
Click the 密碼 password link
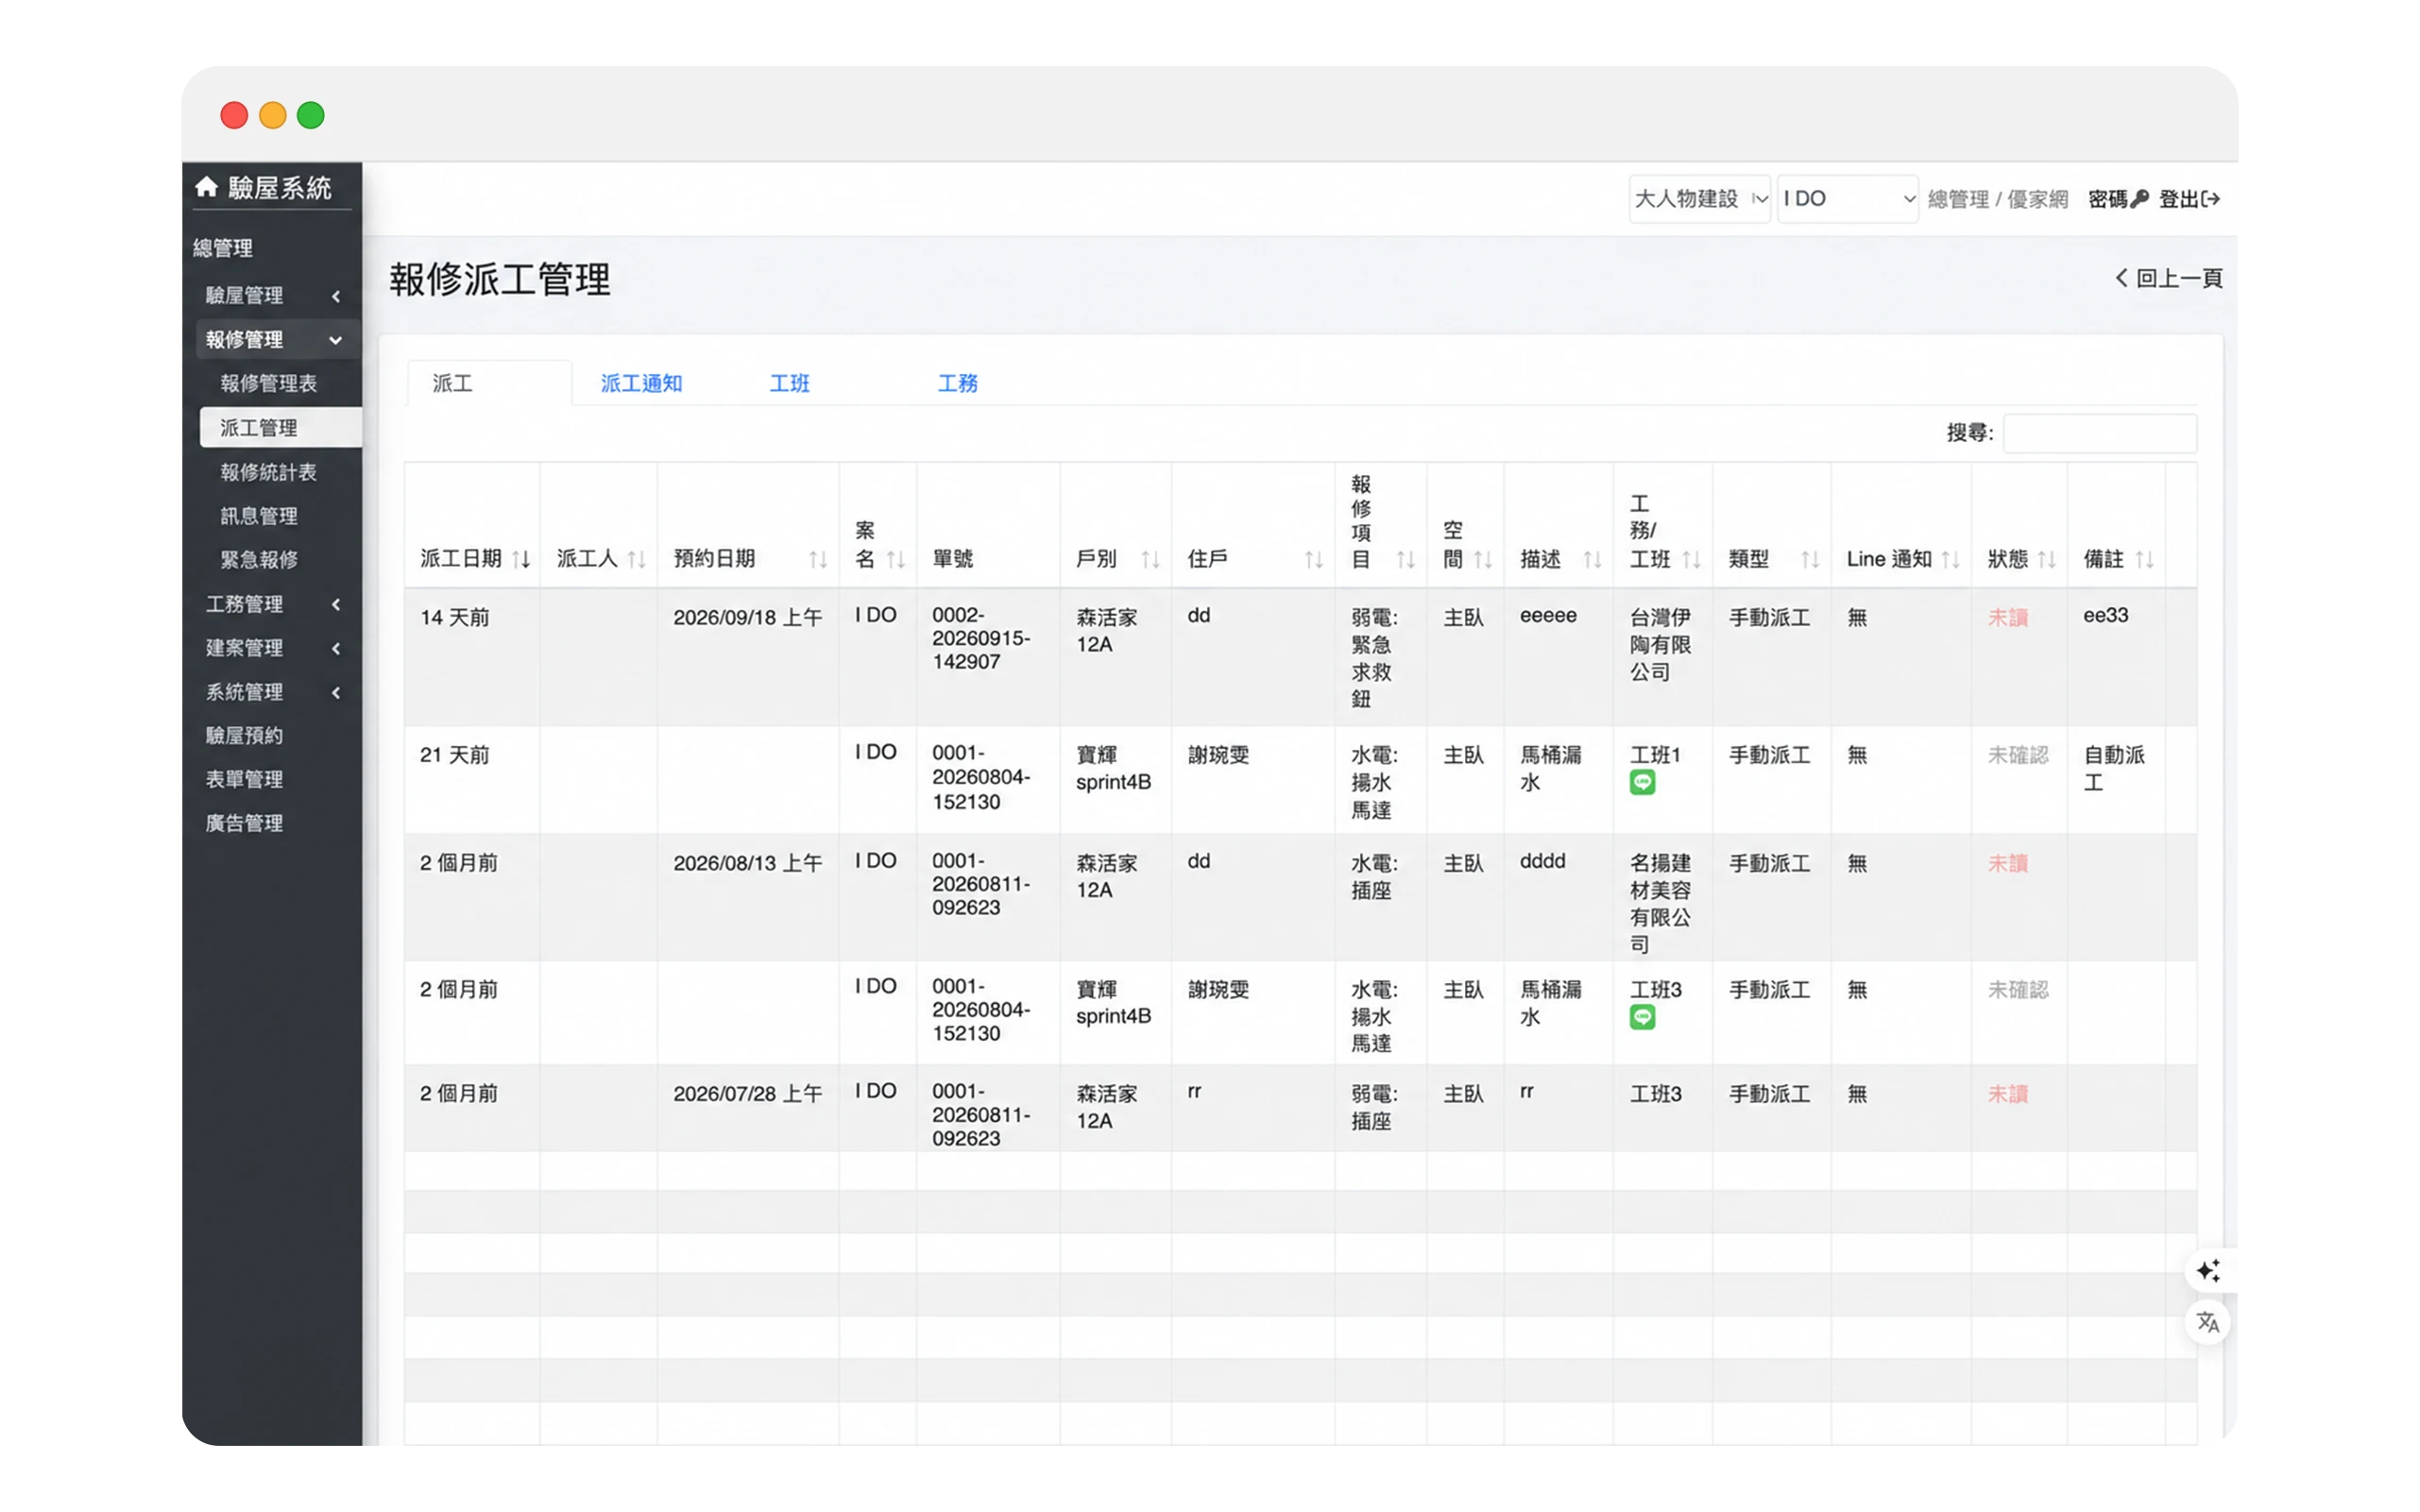point(2118,199)
